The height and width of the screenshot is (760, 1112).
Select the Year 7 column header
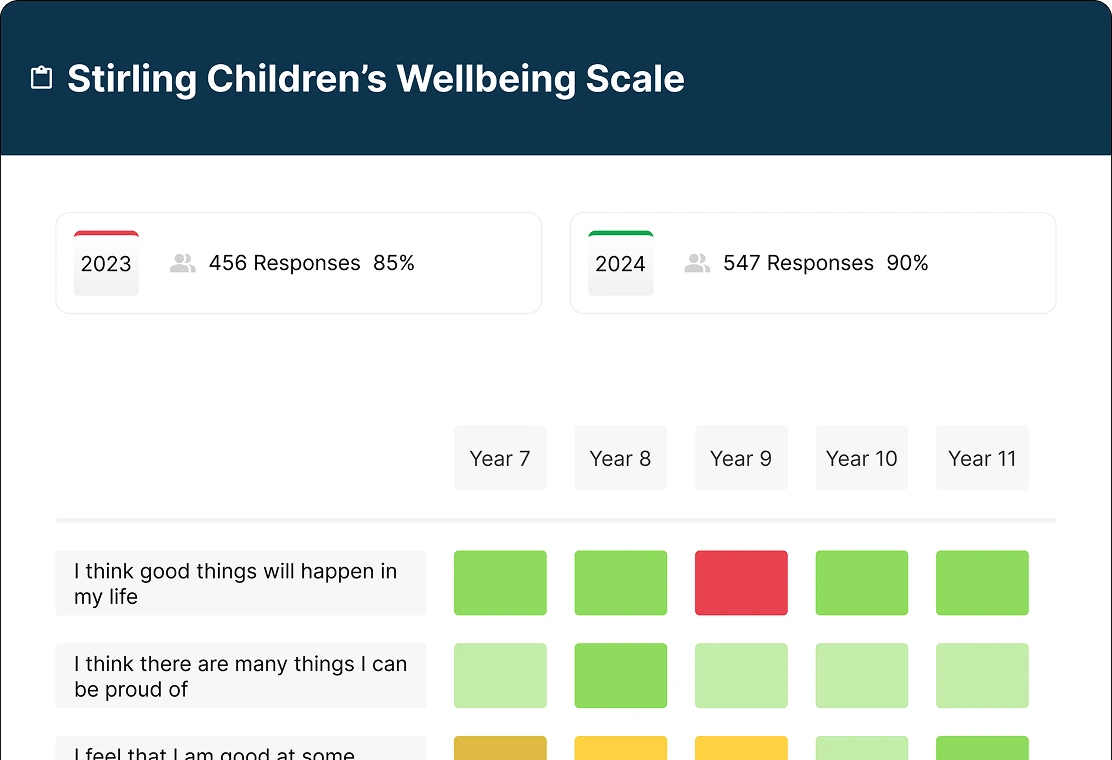coord(500,458)
